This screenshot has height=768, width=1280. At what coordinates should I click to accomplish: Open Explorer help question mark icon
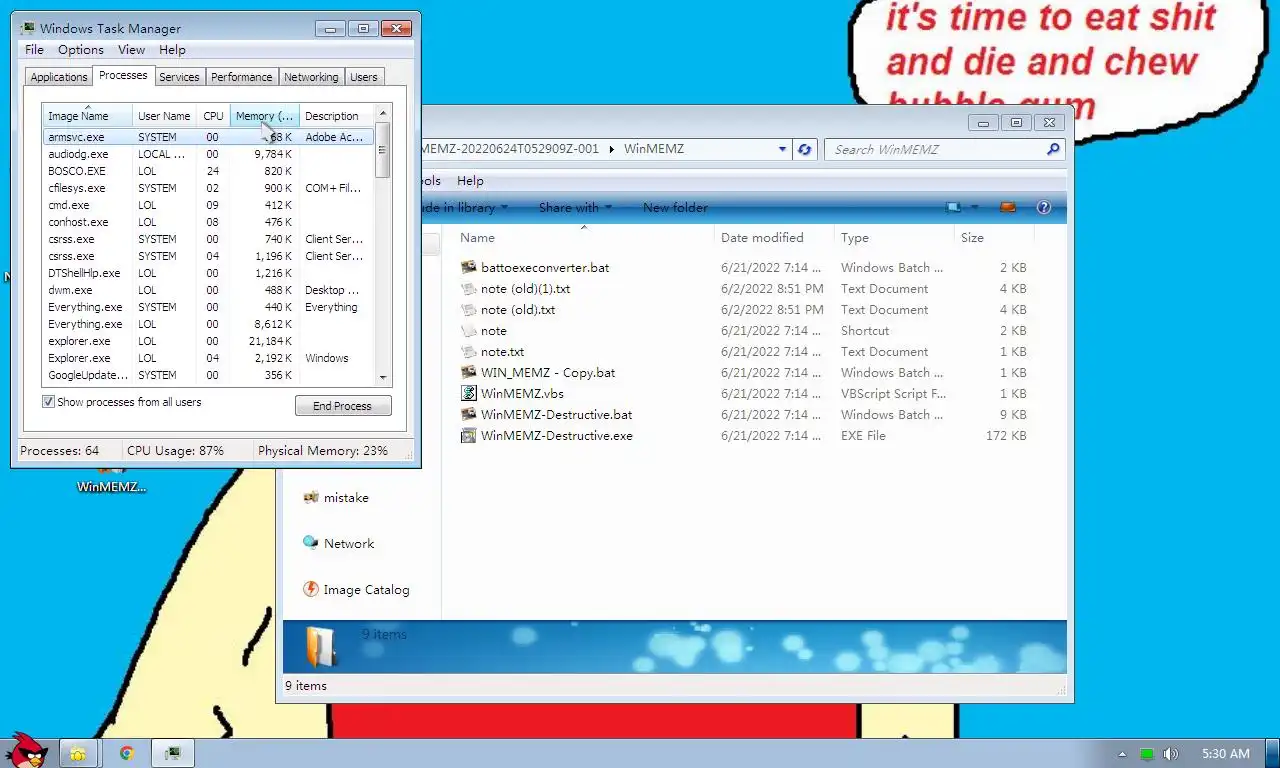point(1044,207)
